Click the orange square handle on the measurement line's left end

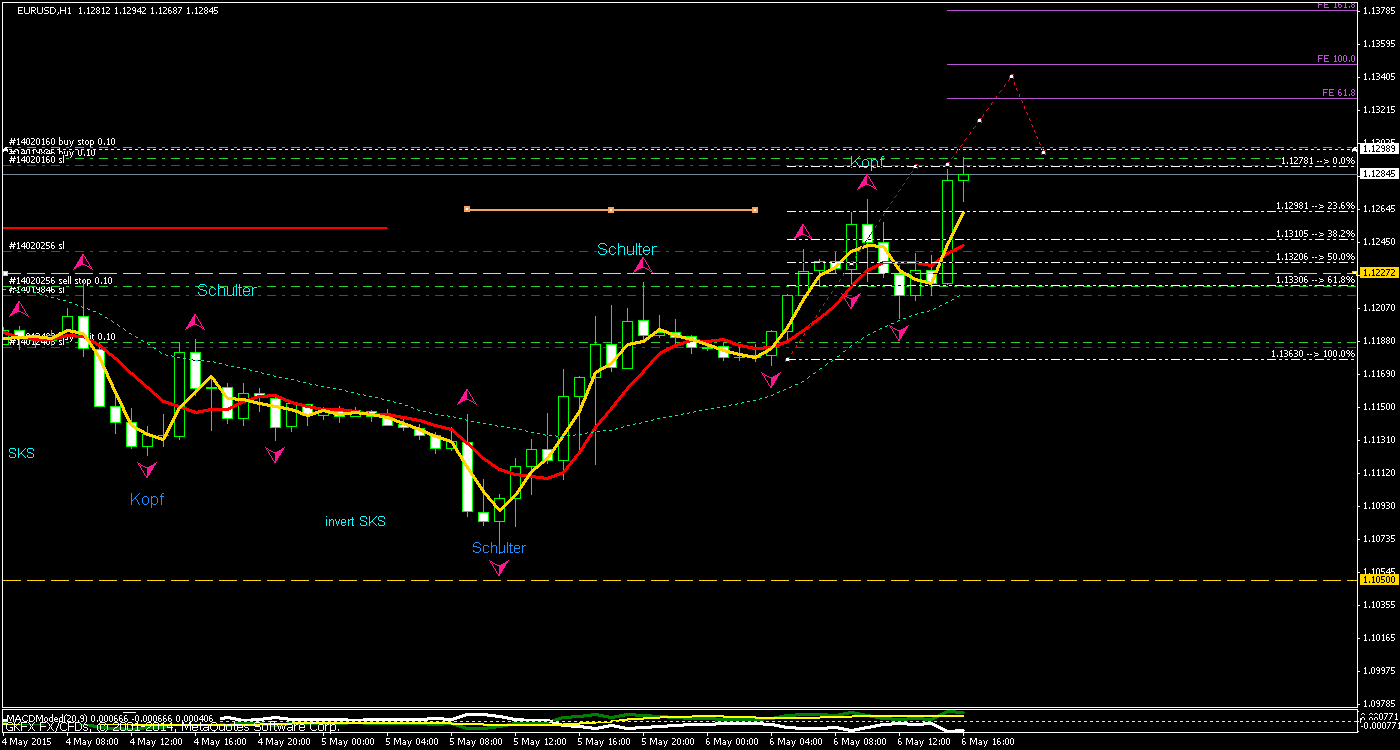click(466, 209)
